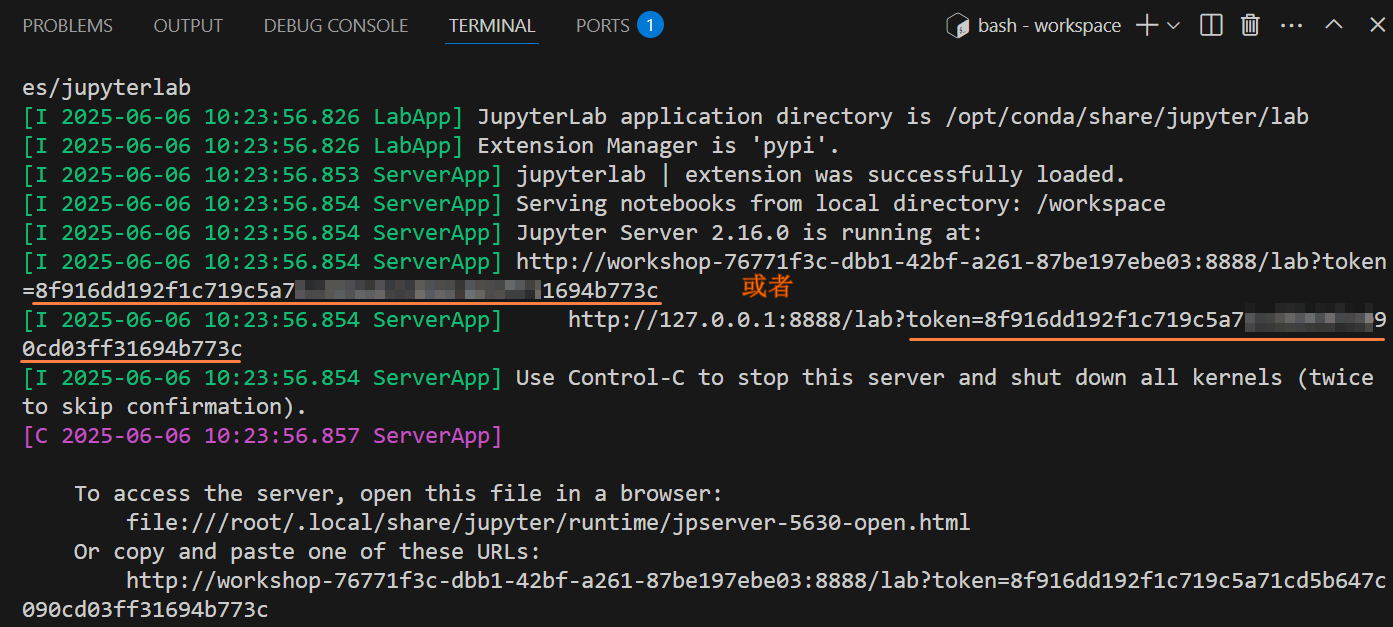Click the /opt/conda/share/jupyter/lab directory path
Image resolution: width=1393 pixels, height=627 pixels.
pyautogui.click(x=1127, y=117)
